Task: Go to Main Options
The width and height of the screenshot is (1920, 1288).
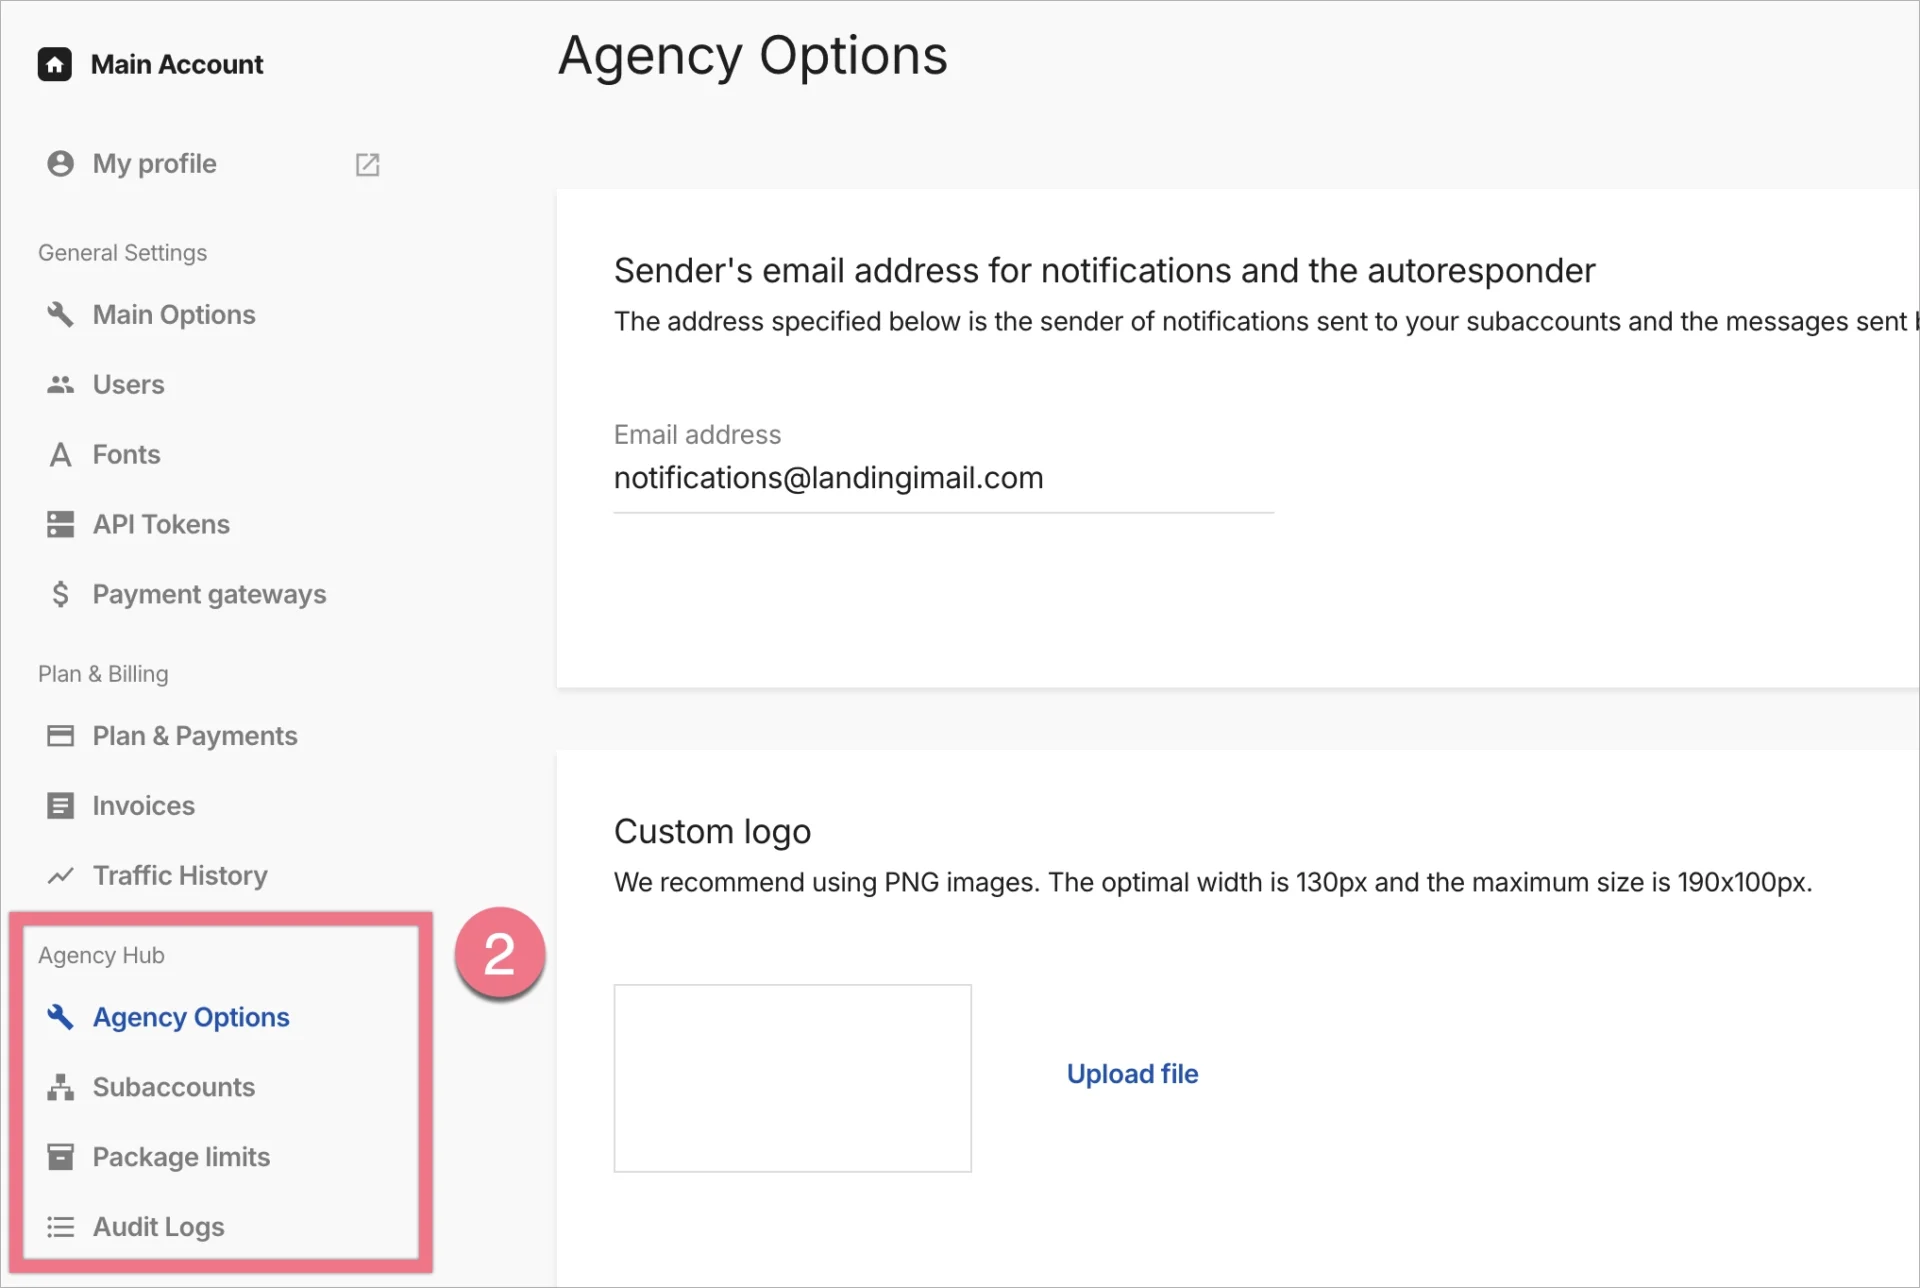Action: coord(174,314)
